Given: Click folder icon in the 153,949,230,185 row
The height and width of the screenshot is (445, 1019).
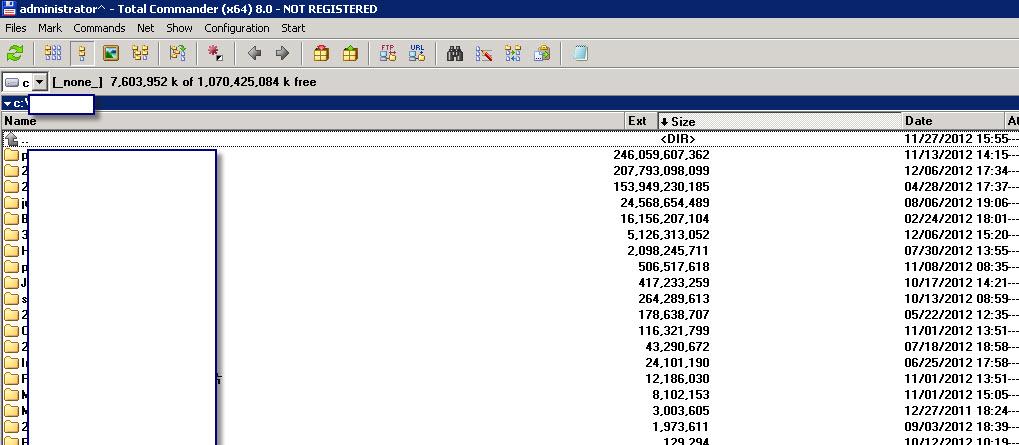Looking at the screenshot, I should click(x=11, y=187).
